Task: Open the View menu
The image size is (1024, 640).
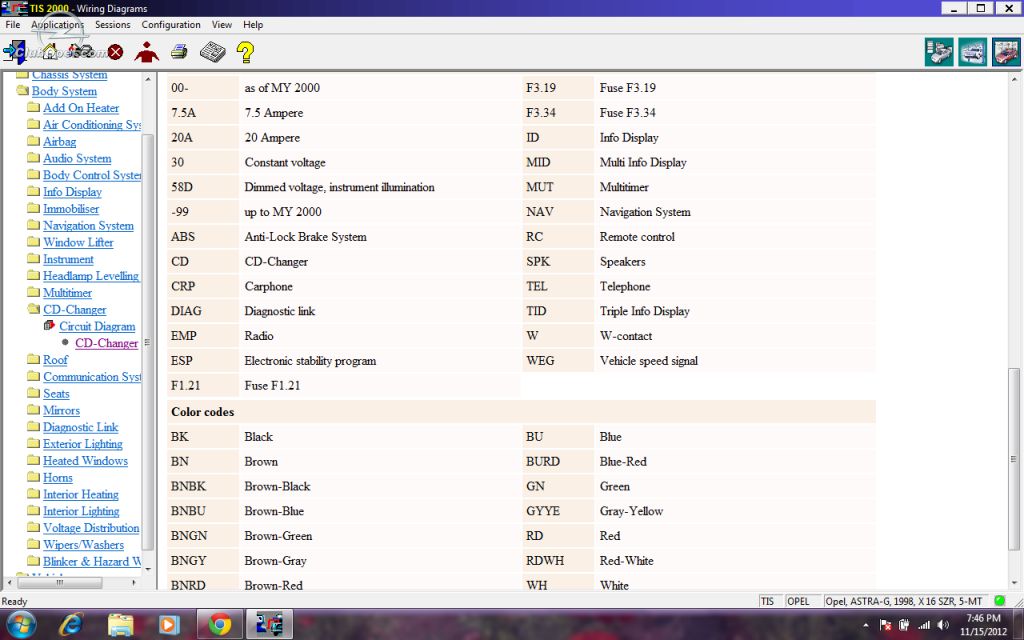Action: tap(221, 25)
